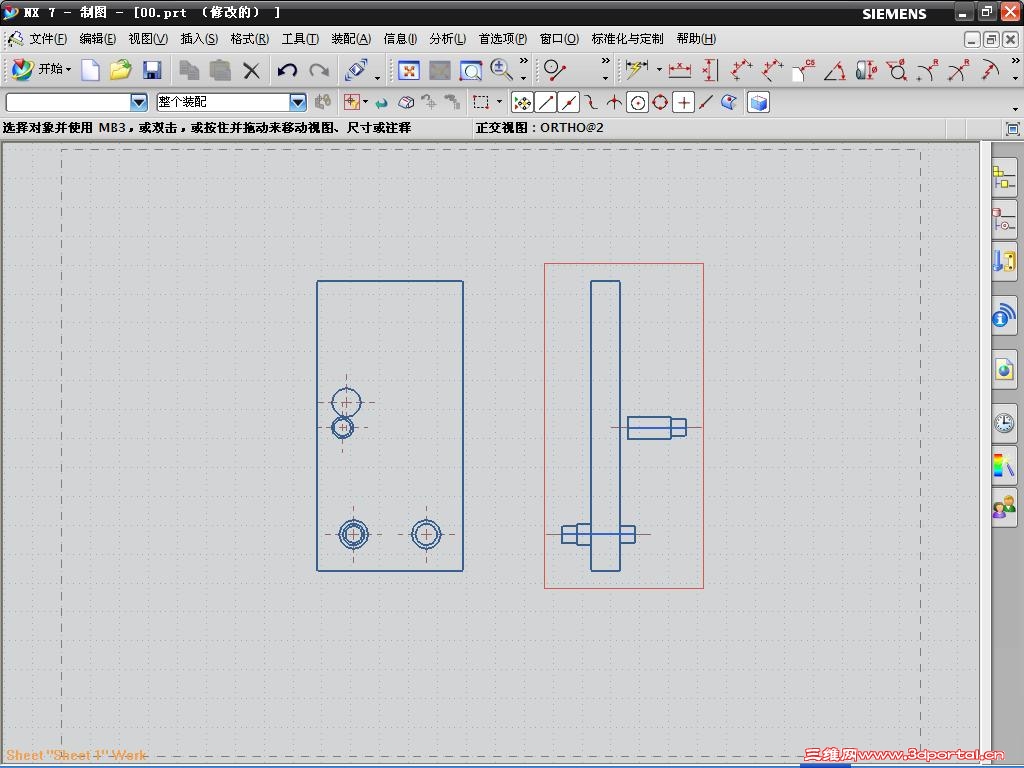
Task: Open 装配(A) menu
Action: pos(351,39)
